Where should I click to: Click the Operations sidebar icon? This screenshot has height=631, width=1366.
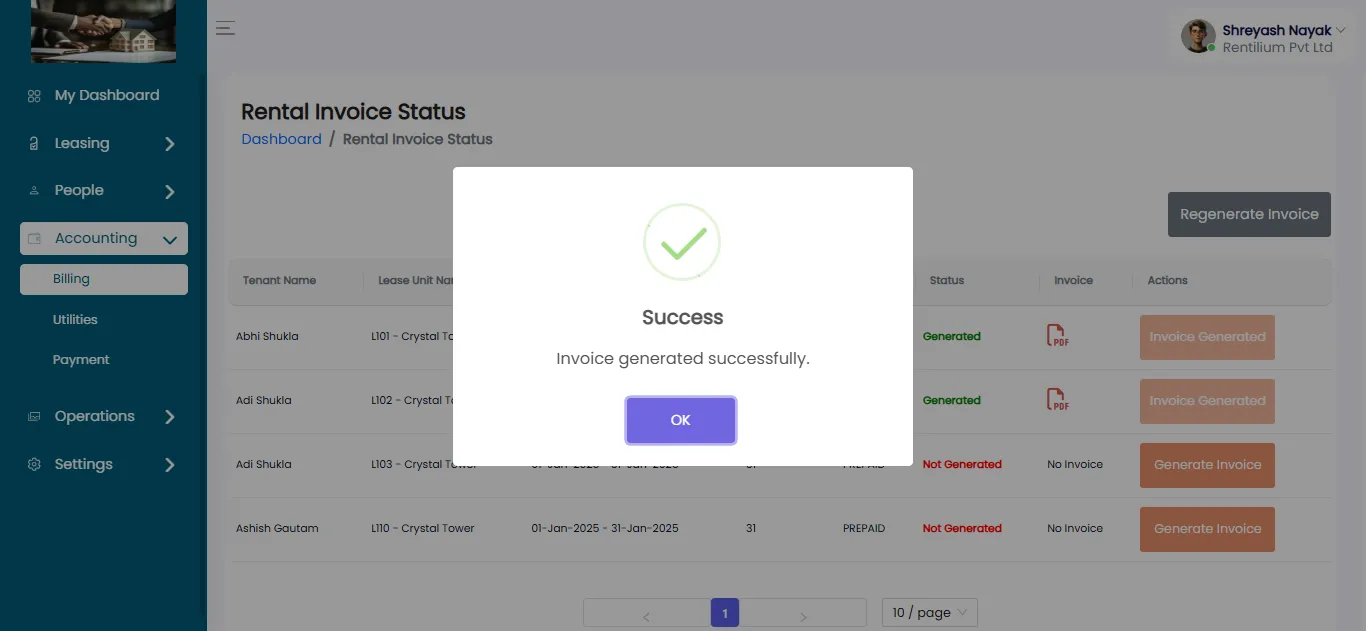pos(34,417)
